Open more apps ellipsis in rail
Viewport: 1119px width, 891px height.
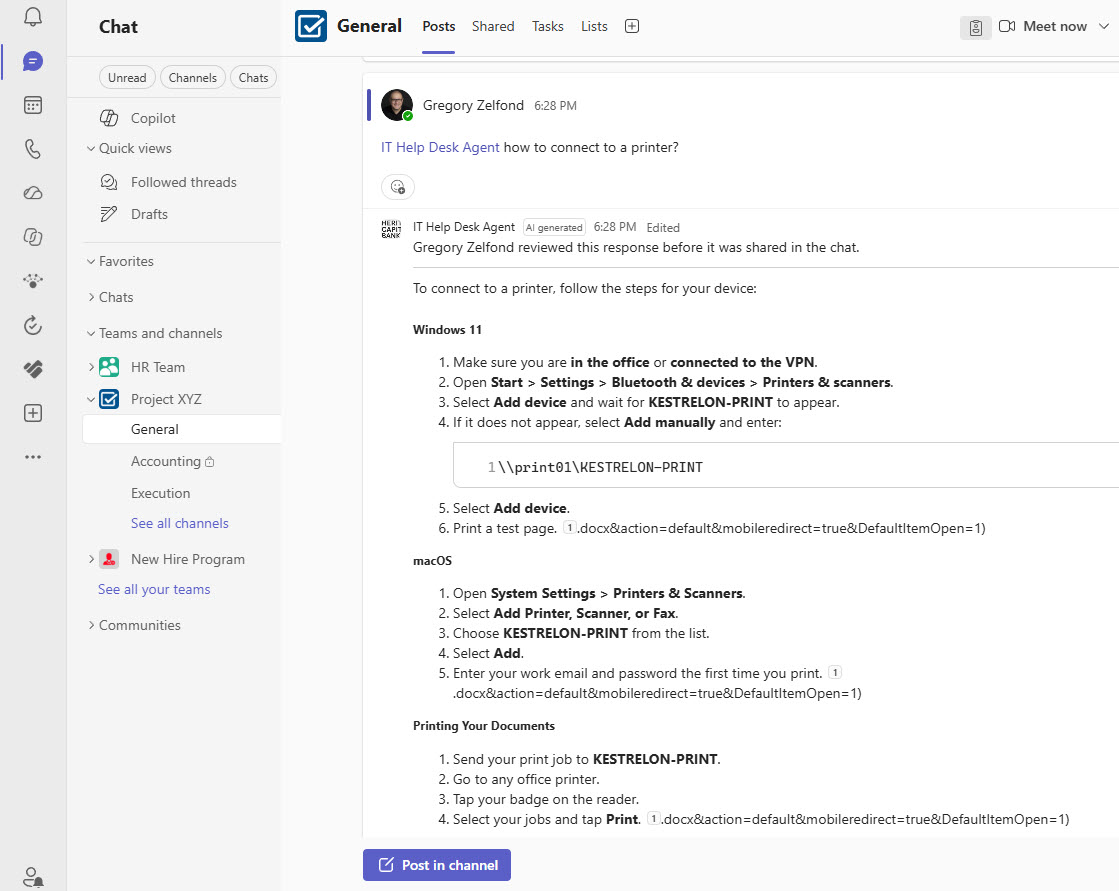coord(33,457)
